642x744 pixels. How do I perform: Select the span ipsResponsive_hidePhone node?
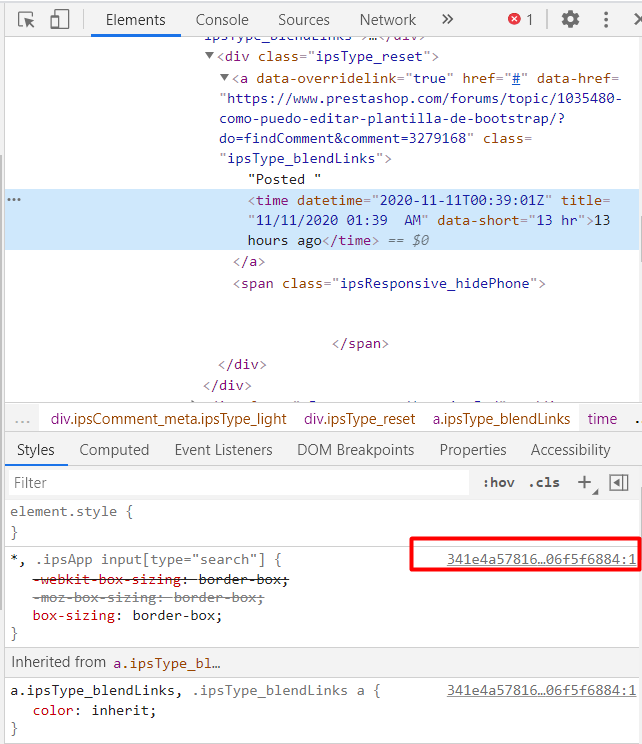(389, 284)
